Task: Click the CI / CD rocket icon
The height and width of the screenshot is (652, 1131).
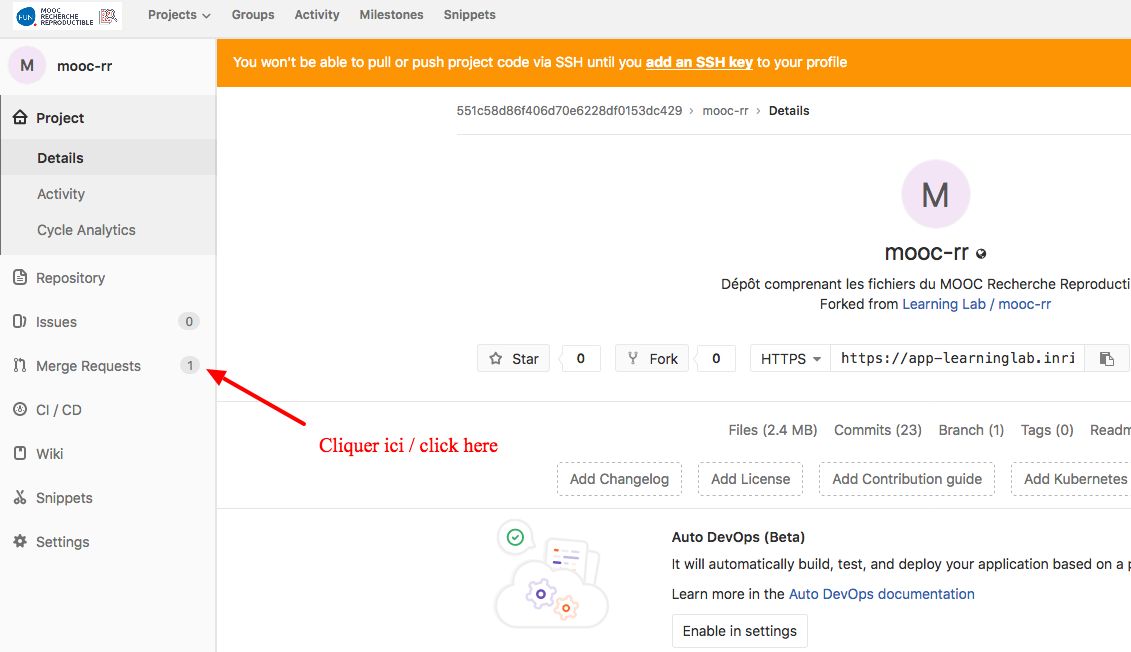Action: click(19, 410)
